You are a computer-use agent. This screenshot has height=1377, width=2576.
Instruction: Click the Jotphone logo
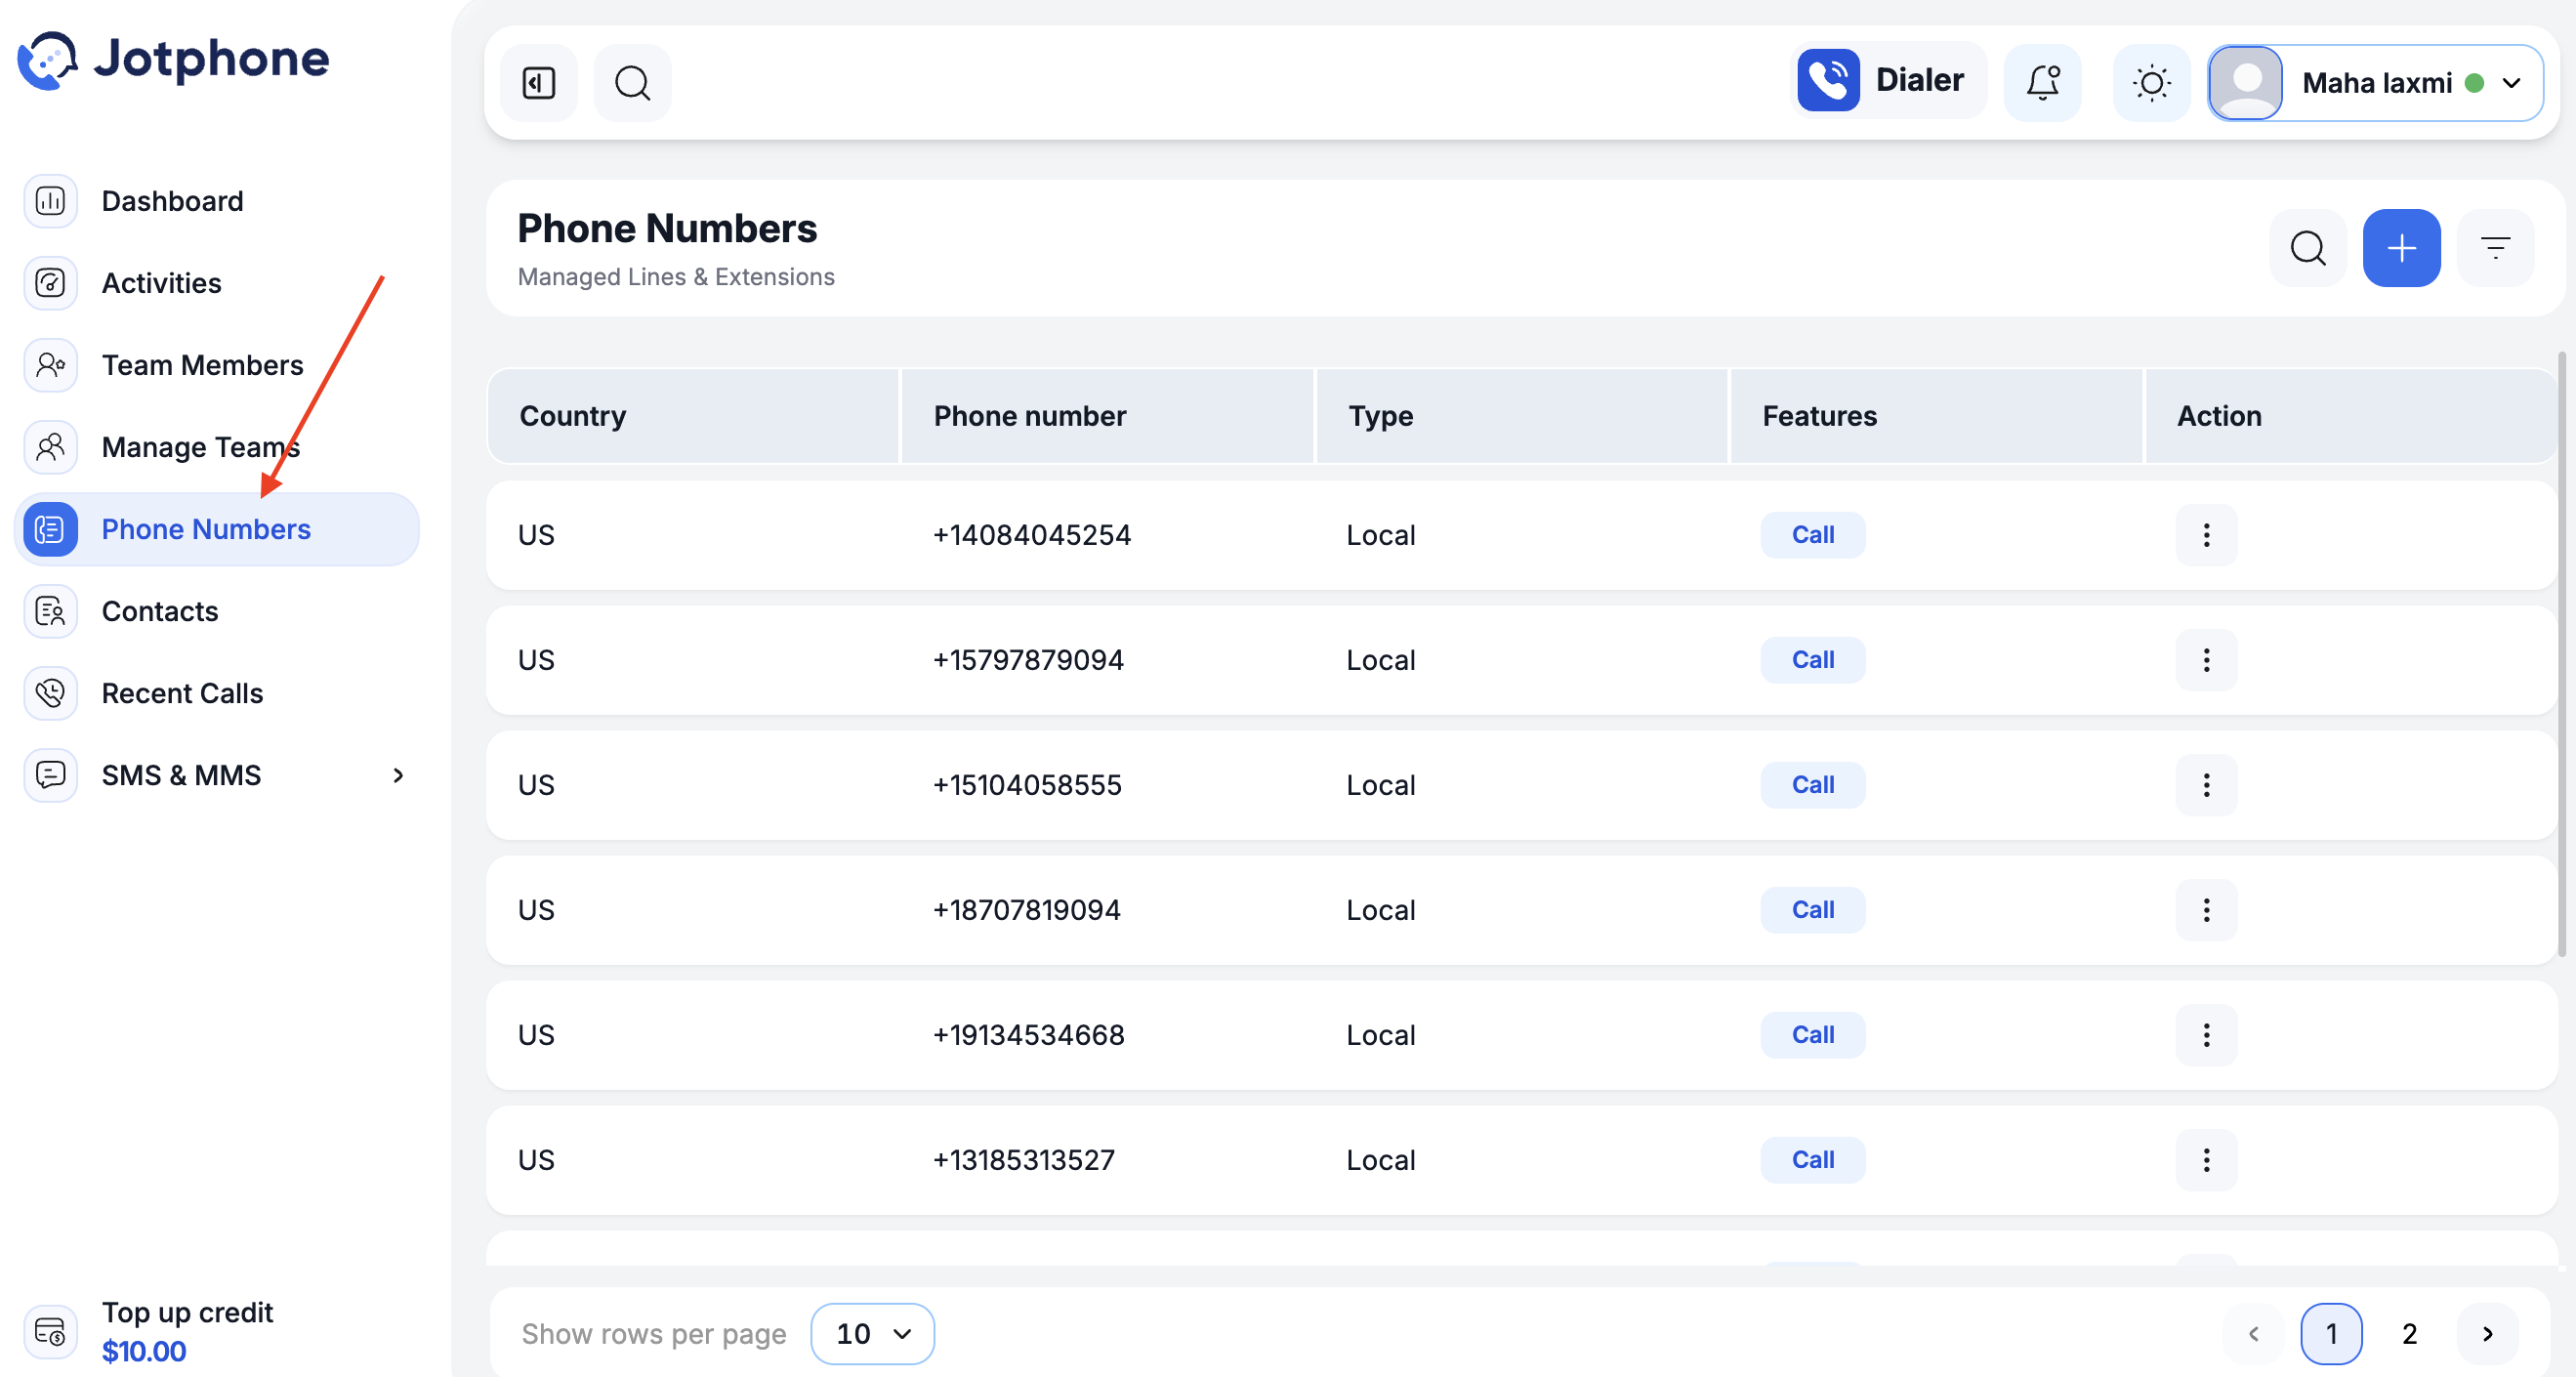[173, 60]
